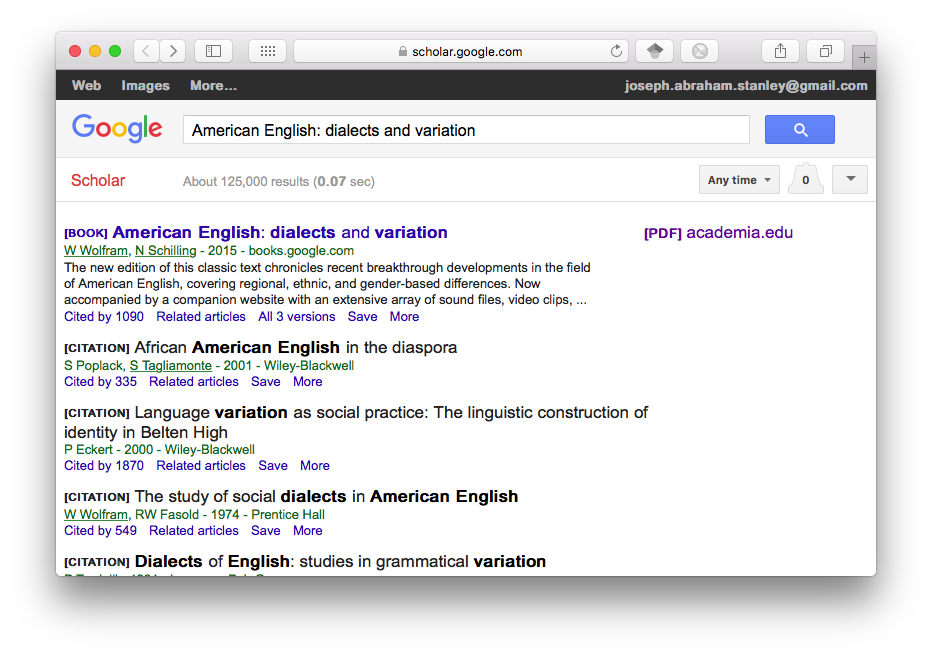Save the study of social dialects citation
The height and width of the screenshot is (656, 932).
click(266, 531)
